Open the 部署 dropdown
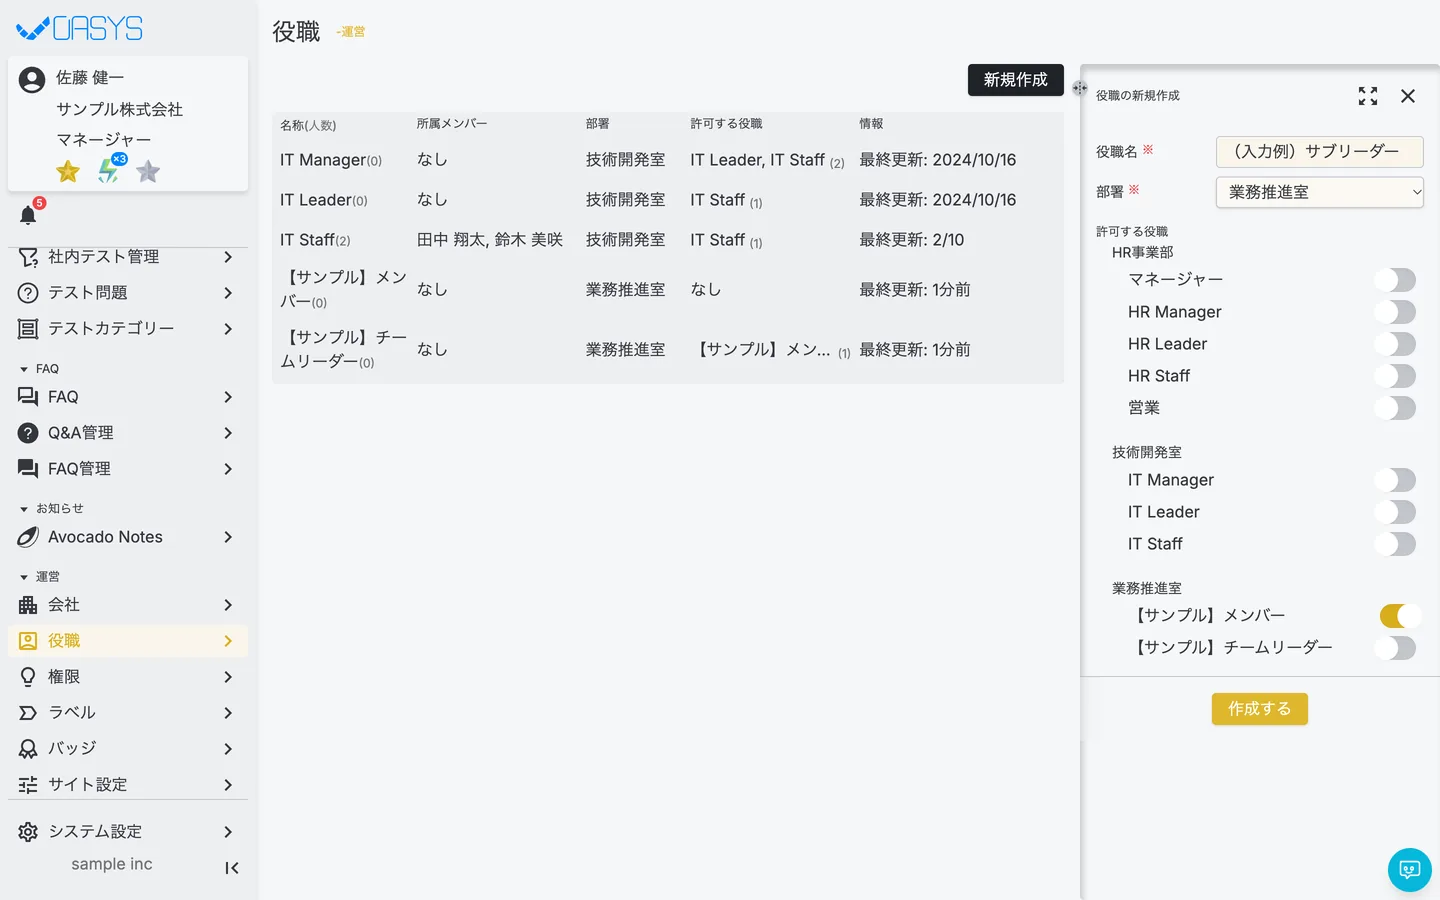 (1320, 192)
